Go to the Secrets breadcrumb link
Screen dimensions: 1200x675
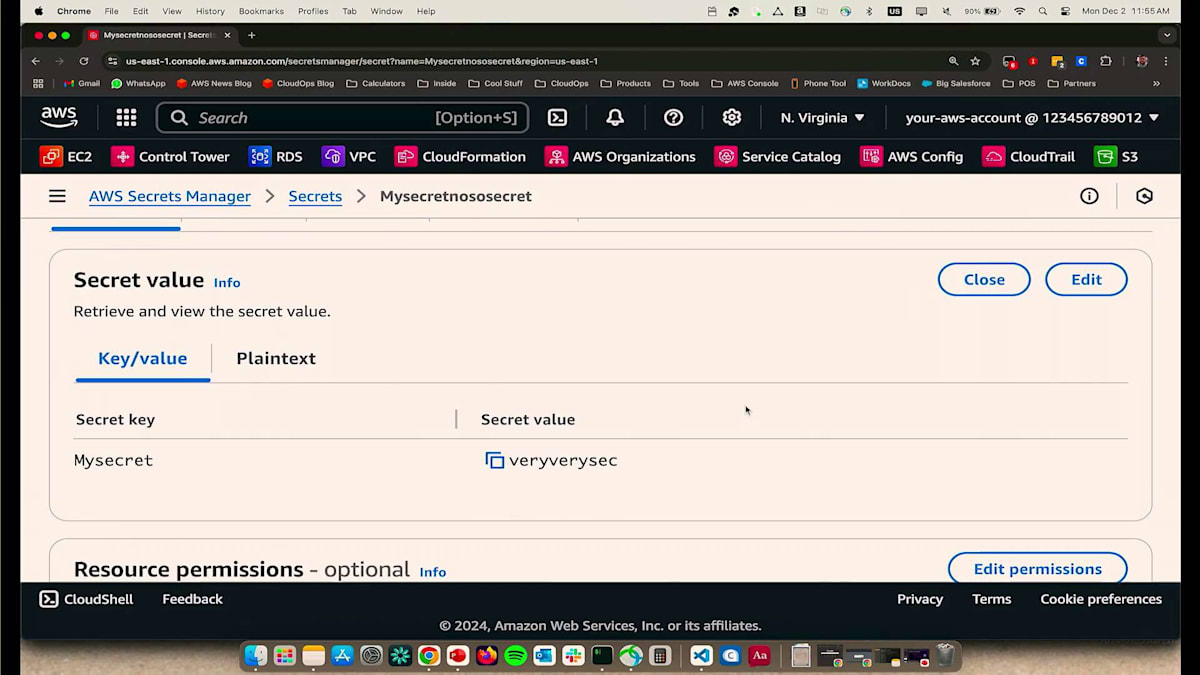pos(315,196)
